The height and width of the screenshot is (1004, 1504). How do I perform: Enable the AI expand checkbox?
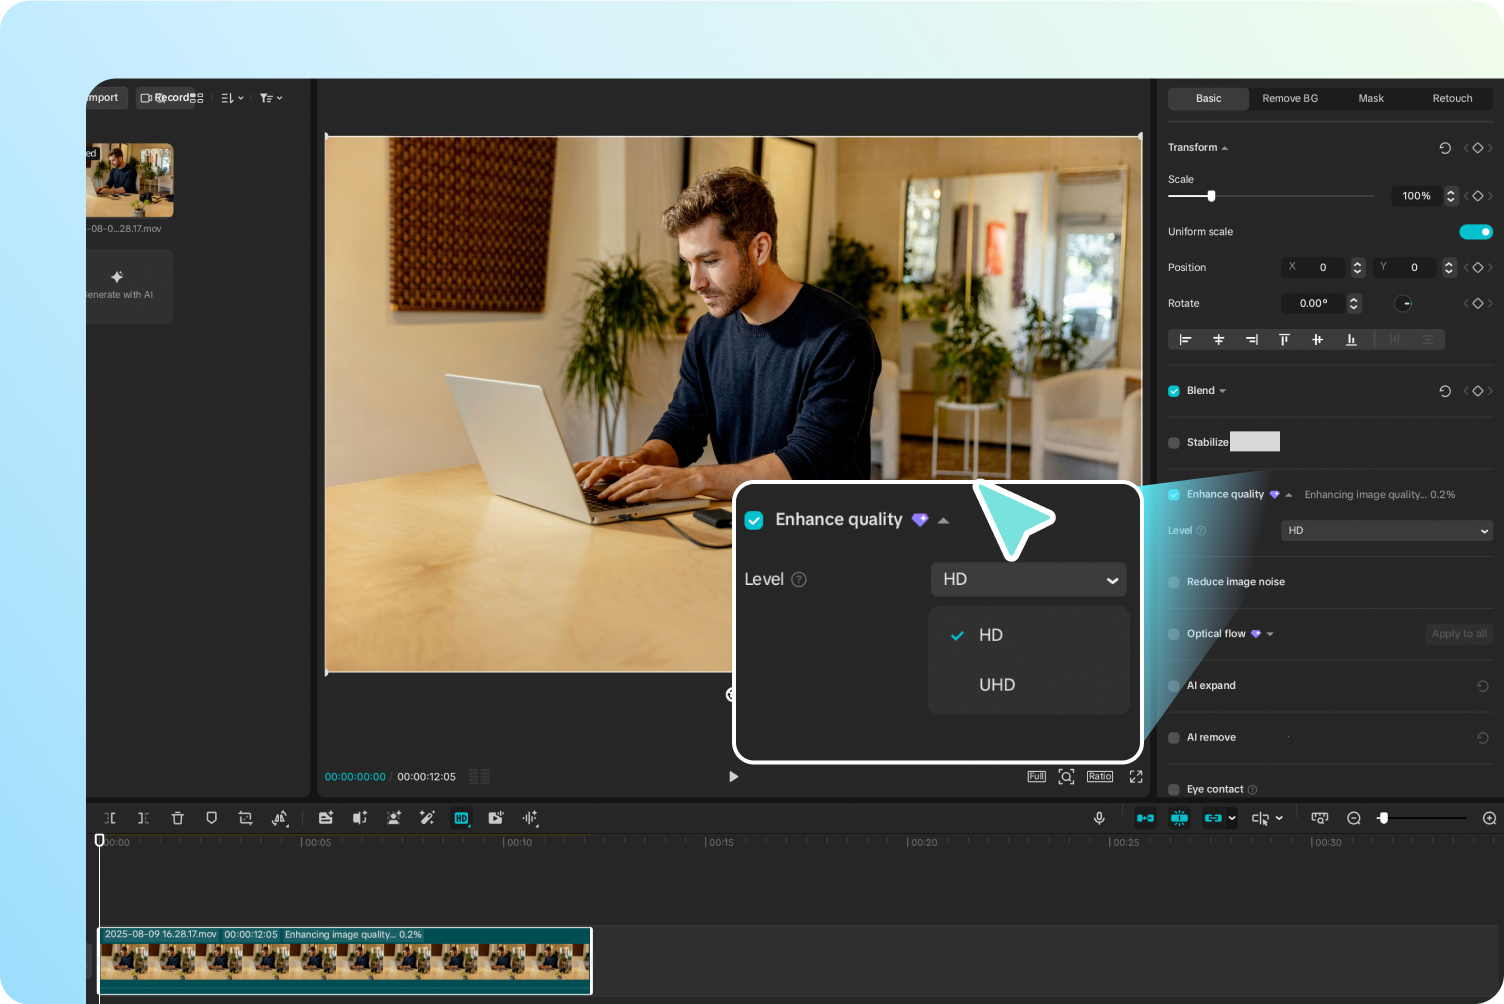pos(1174,686)
